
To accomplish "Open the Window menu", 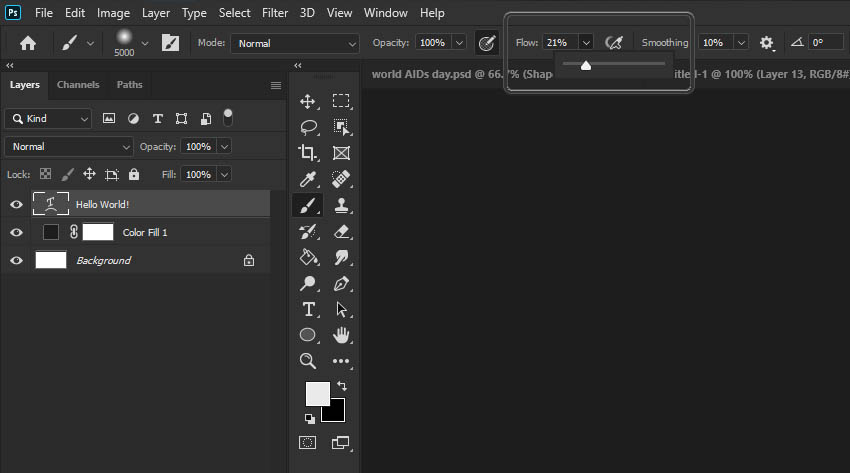I will pyautogui.click(x=385, y=12).
